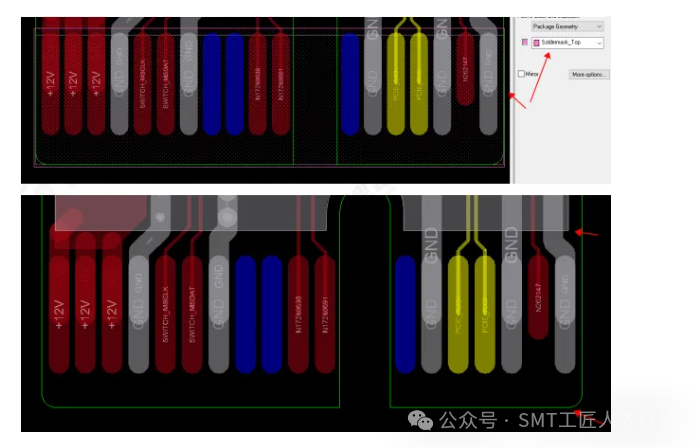Open the Package Geometry class dropdown
The height and width of the screenshot is (448, 699).
pos(568,24)
